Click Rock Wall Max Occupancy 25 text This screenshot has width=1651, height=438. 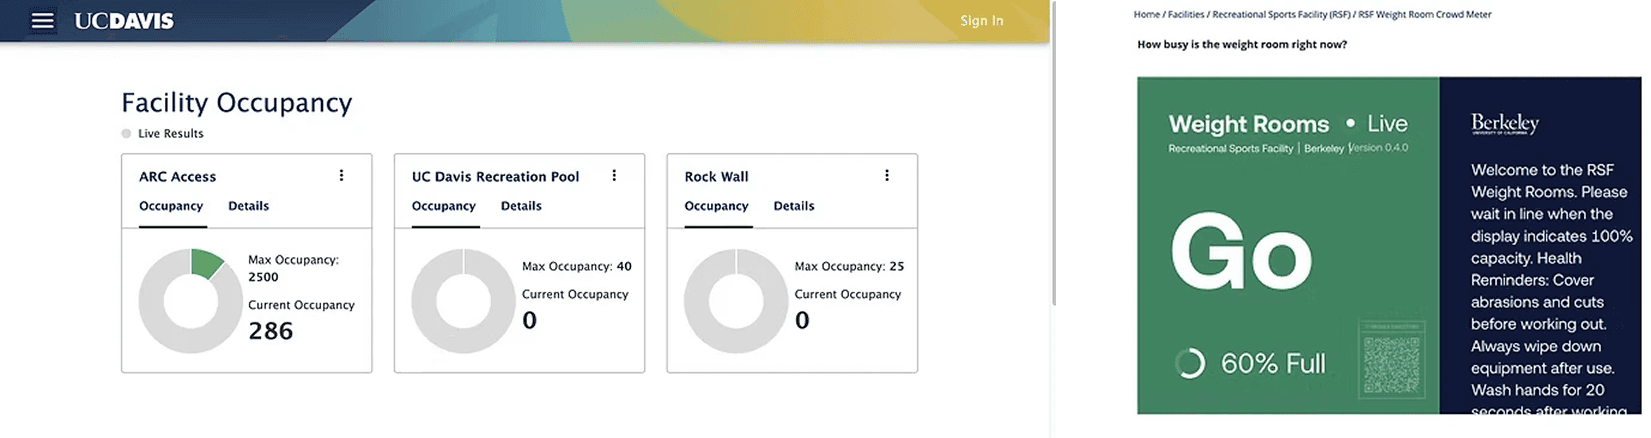point(849,266)
